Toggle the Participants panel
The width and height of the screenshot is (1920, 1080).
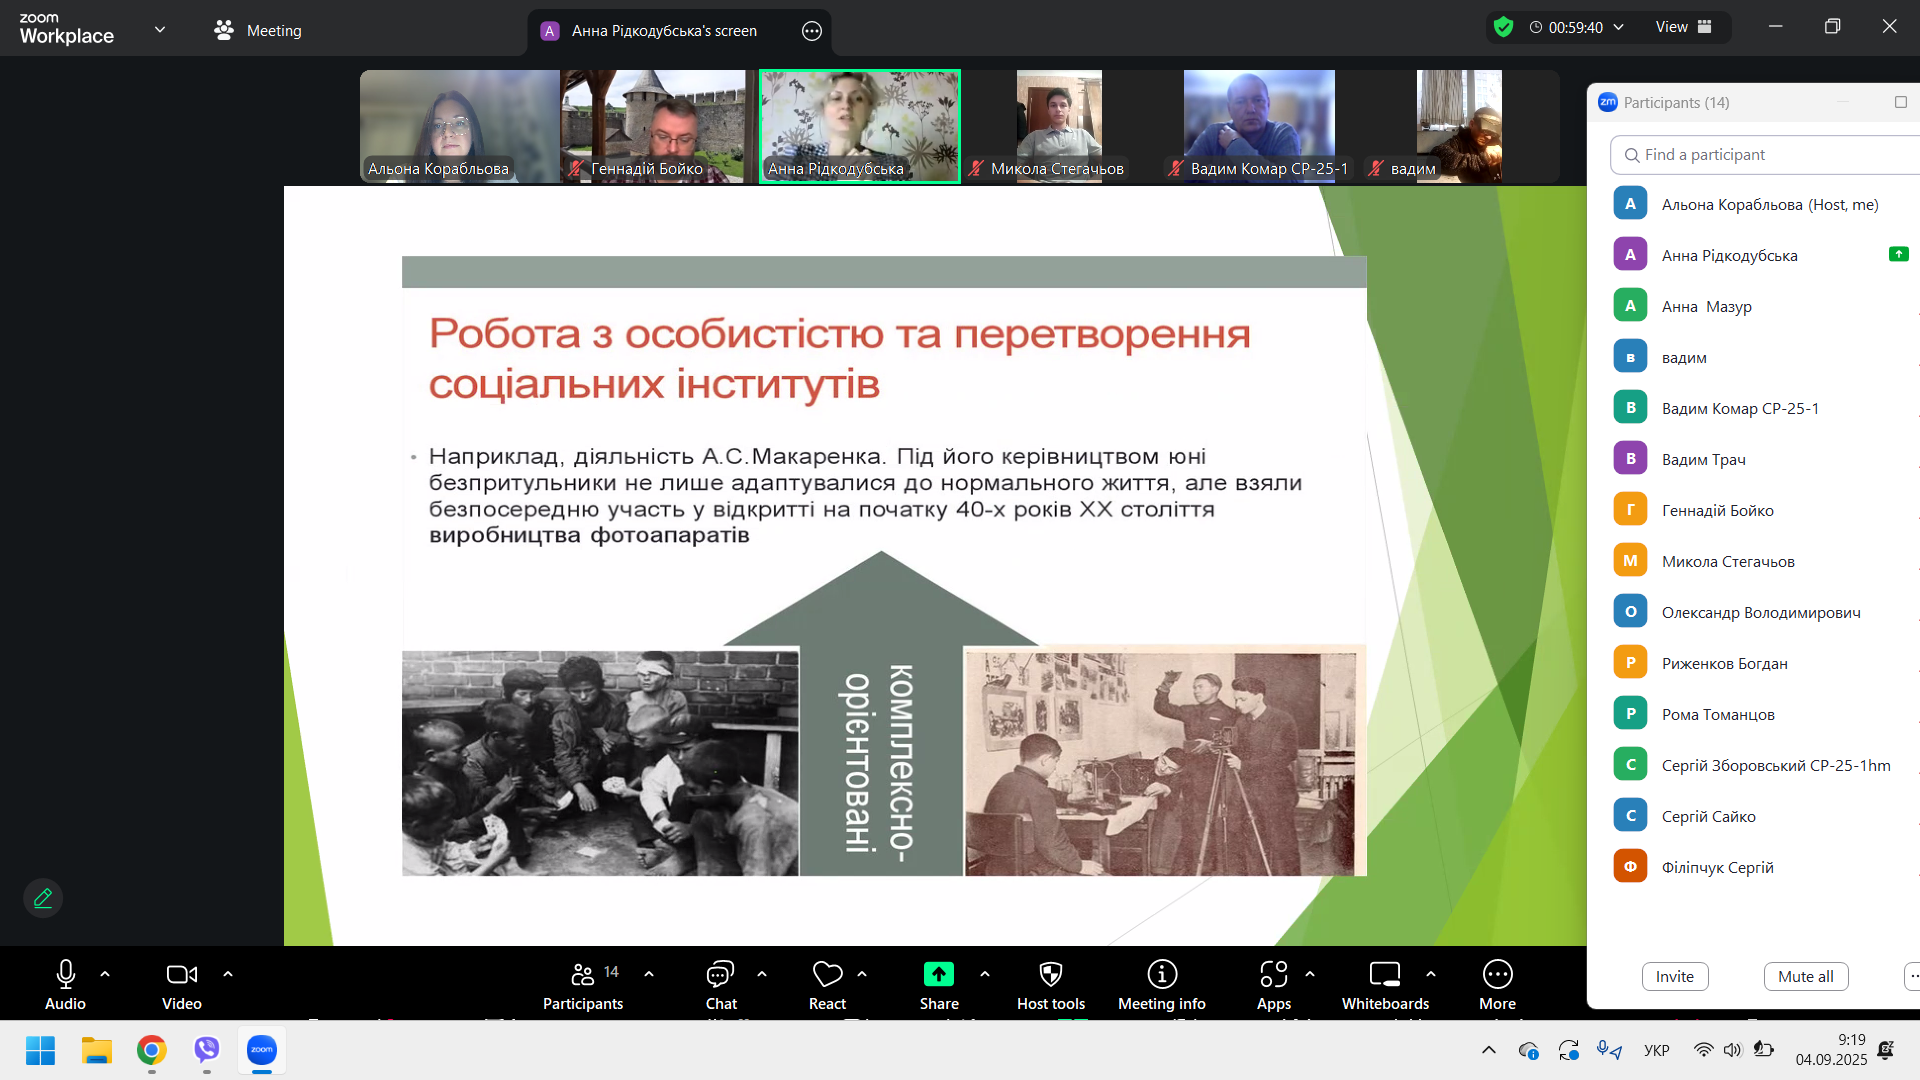point(583,974)
